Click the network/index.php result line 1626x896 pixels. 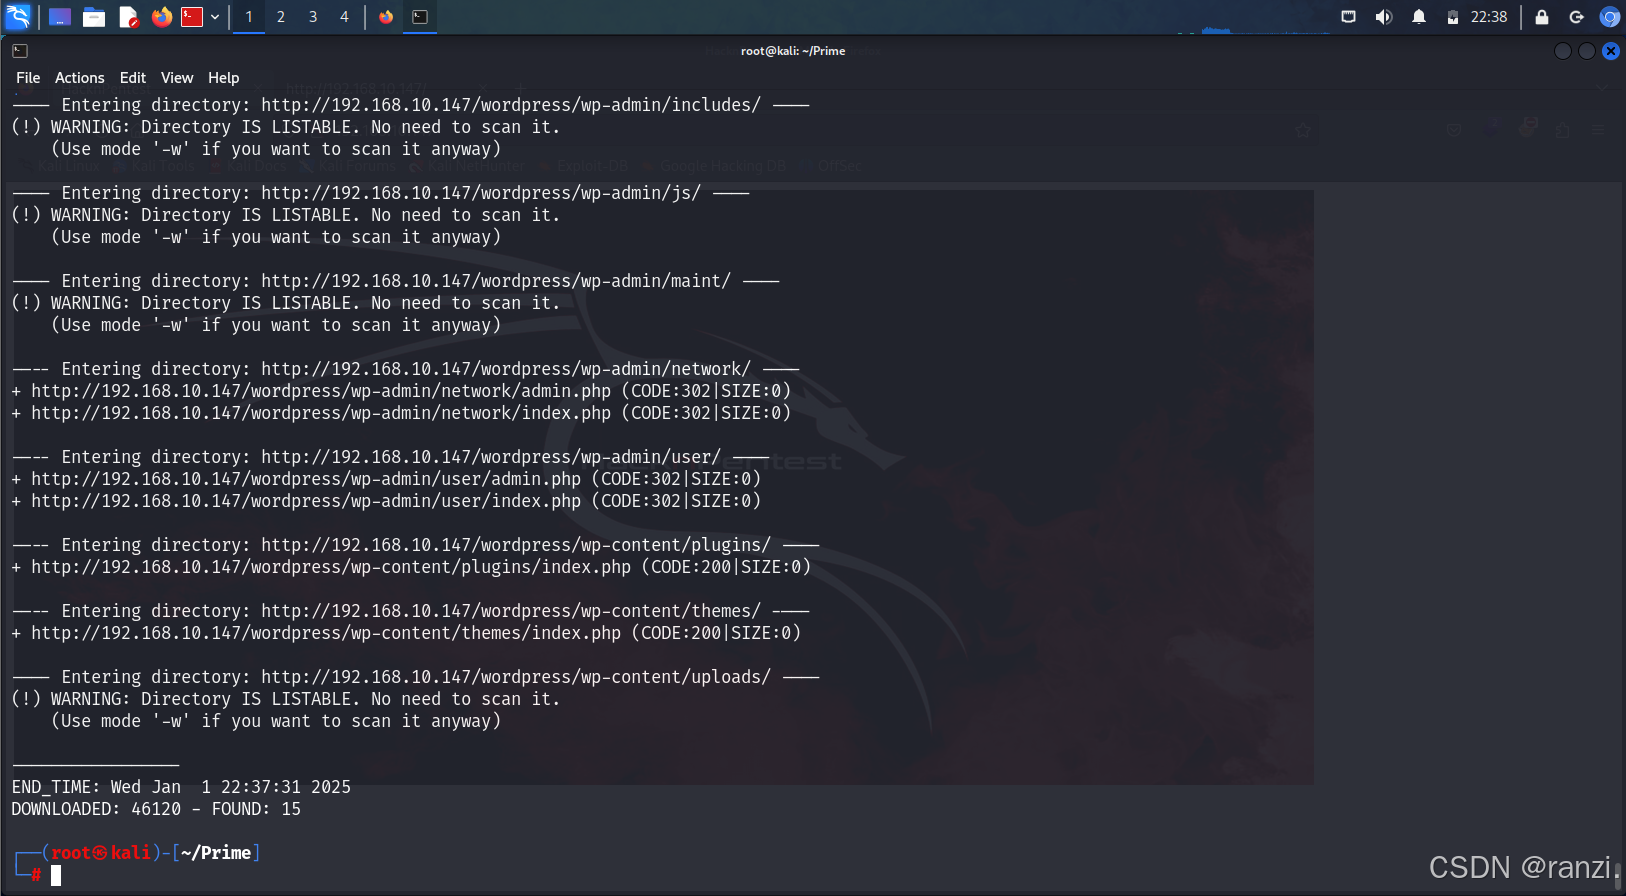[401, 413]
